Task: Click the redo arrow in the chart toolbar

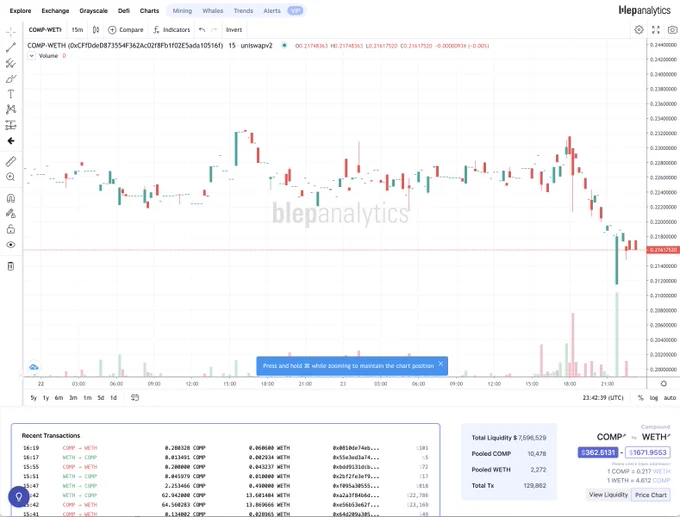Action: pyautogui.click(x=214, y=29)
